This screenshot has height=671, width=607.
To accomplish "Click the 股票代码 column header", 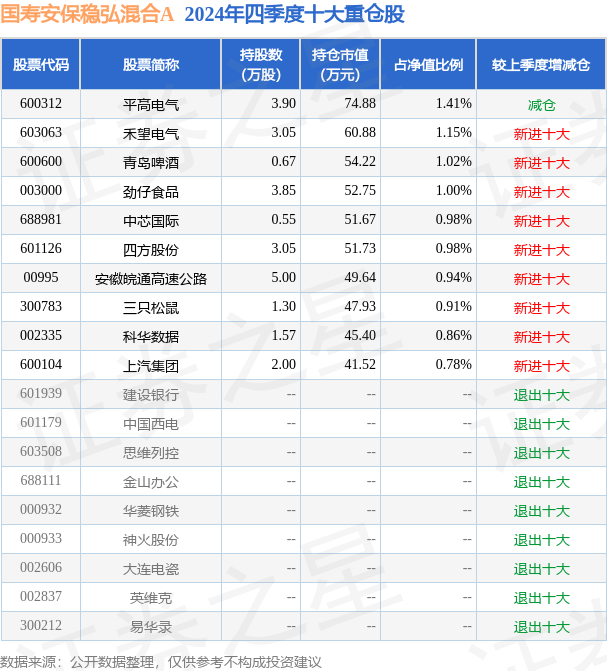I will point(41,65).
